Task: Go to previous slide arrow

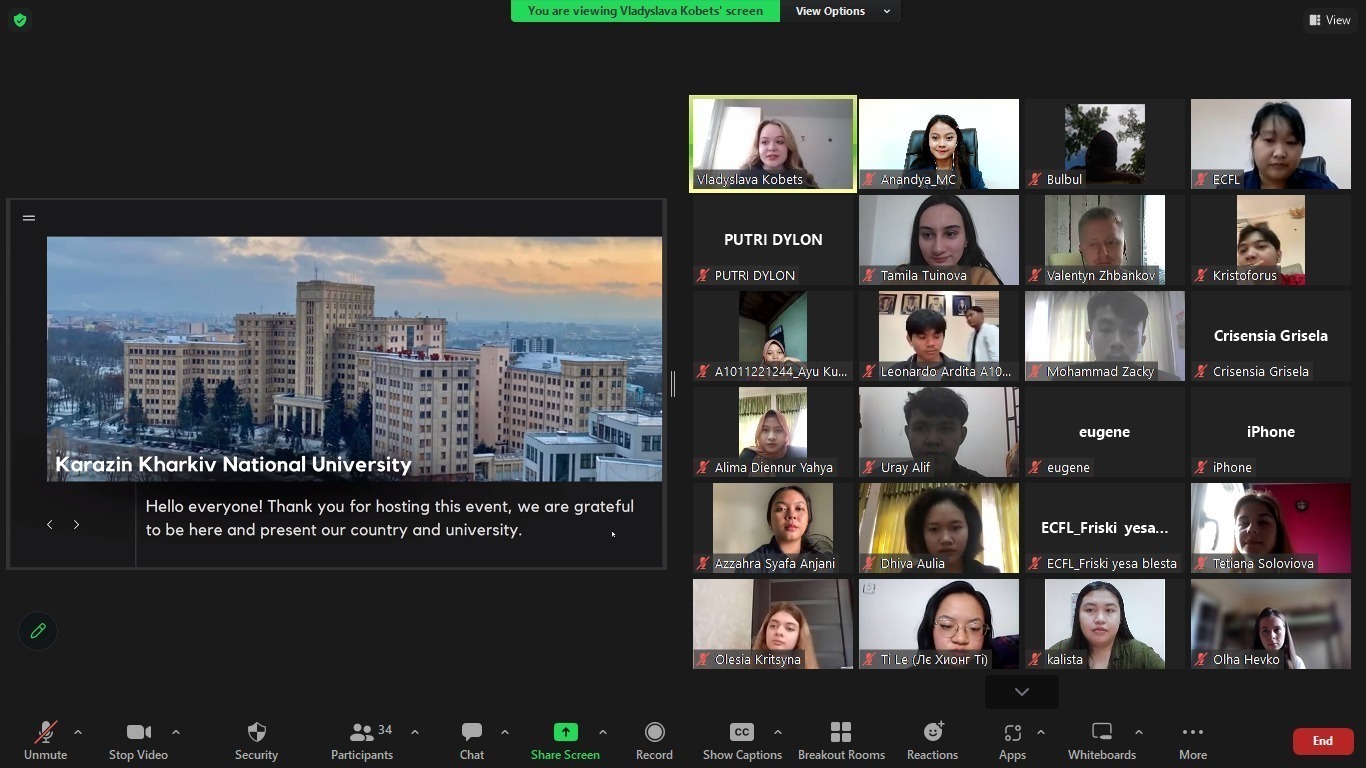Action: click(x=49, y=524)
